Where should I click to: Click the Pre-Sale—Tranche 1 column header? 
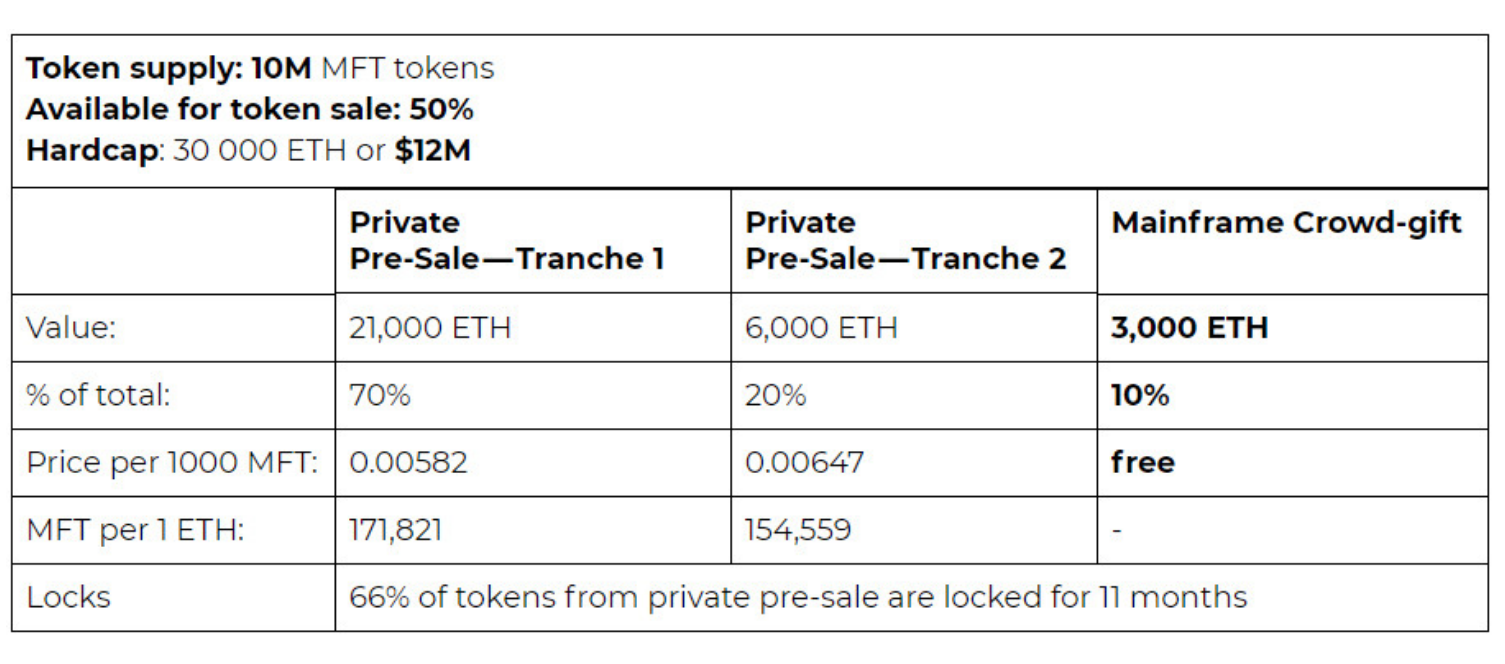[506, 241]
